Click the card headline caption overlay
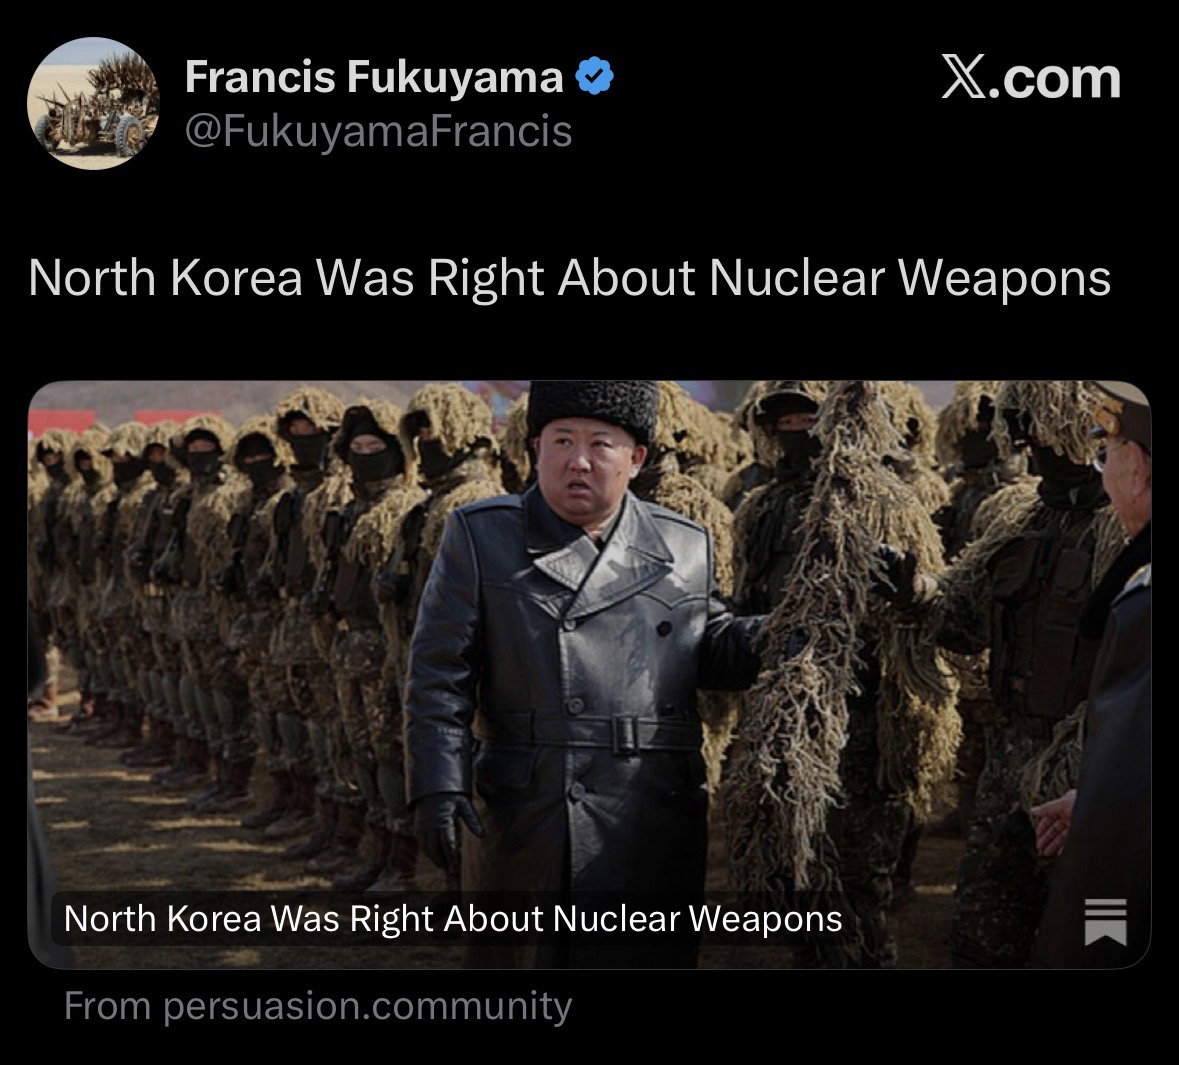Image resolution: width=1179 pixels, height=1065 pixels. click(453, 918)
